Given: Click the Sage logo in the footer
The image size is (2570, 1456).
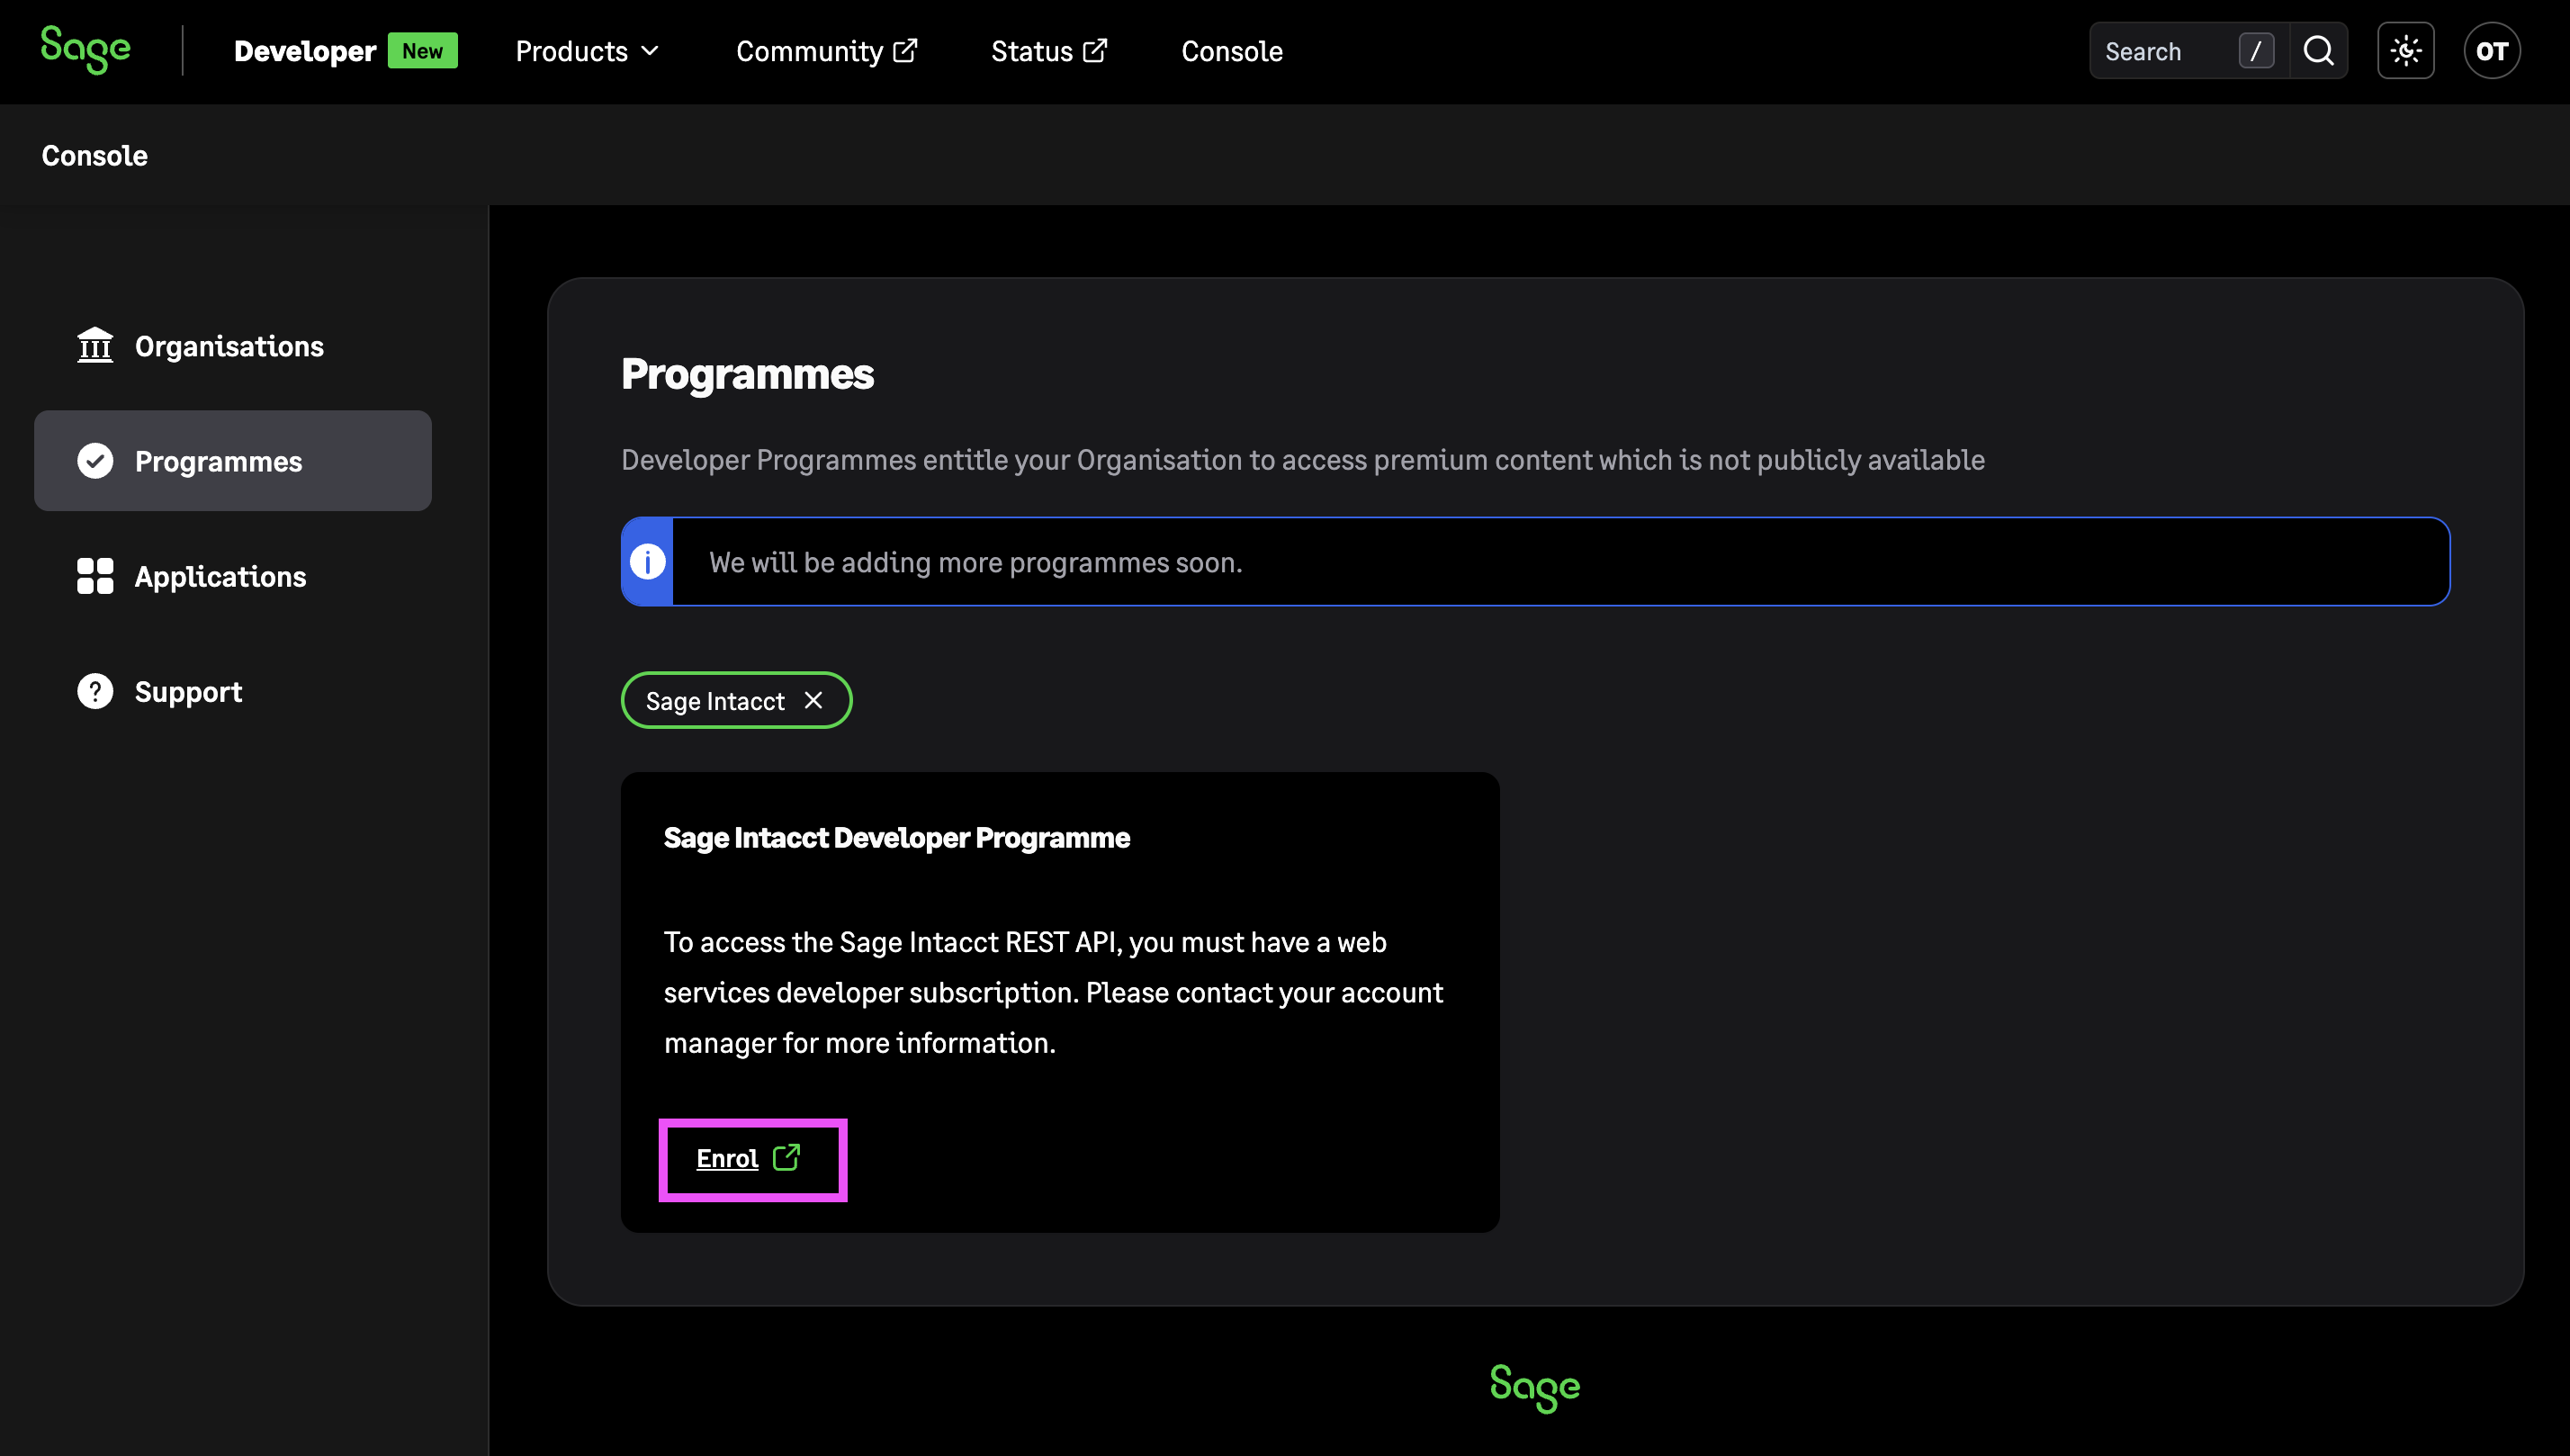Looking at the screenshot, I should pyautogui.click(x=1535, y=1388).
